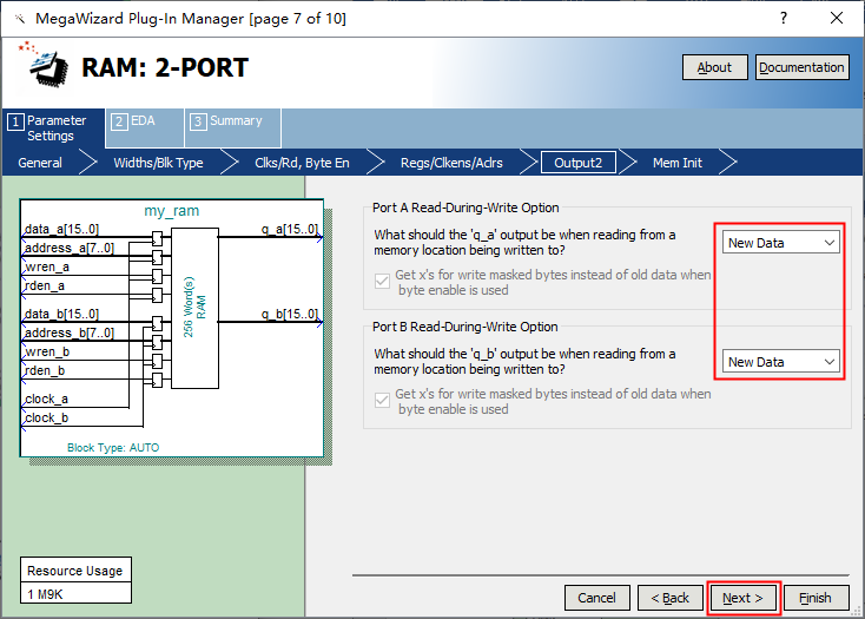Click the wren_b input signal in diagram
The height and width of the screenshot is (619, 865).
[x=48, y=352]
